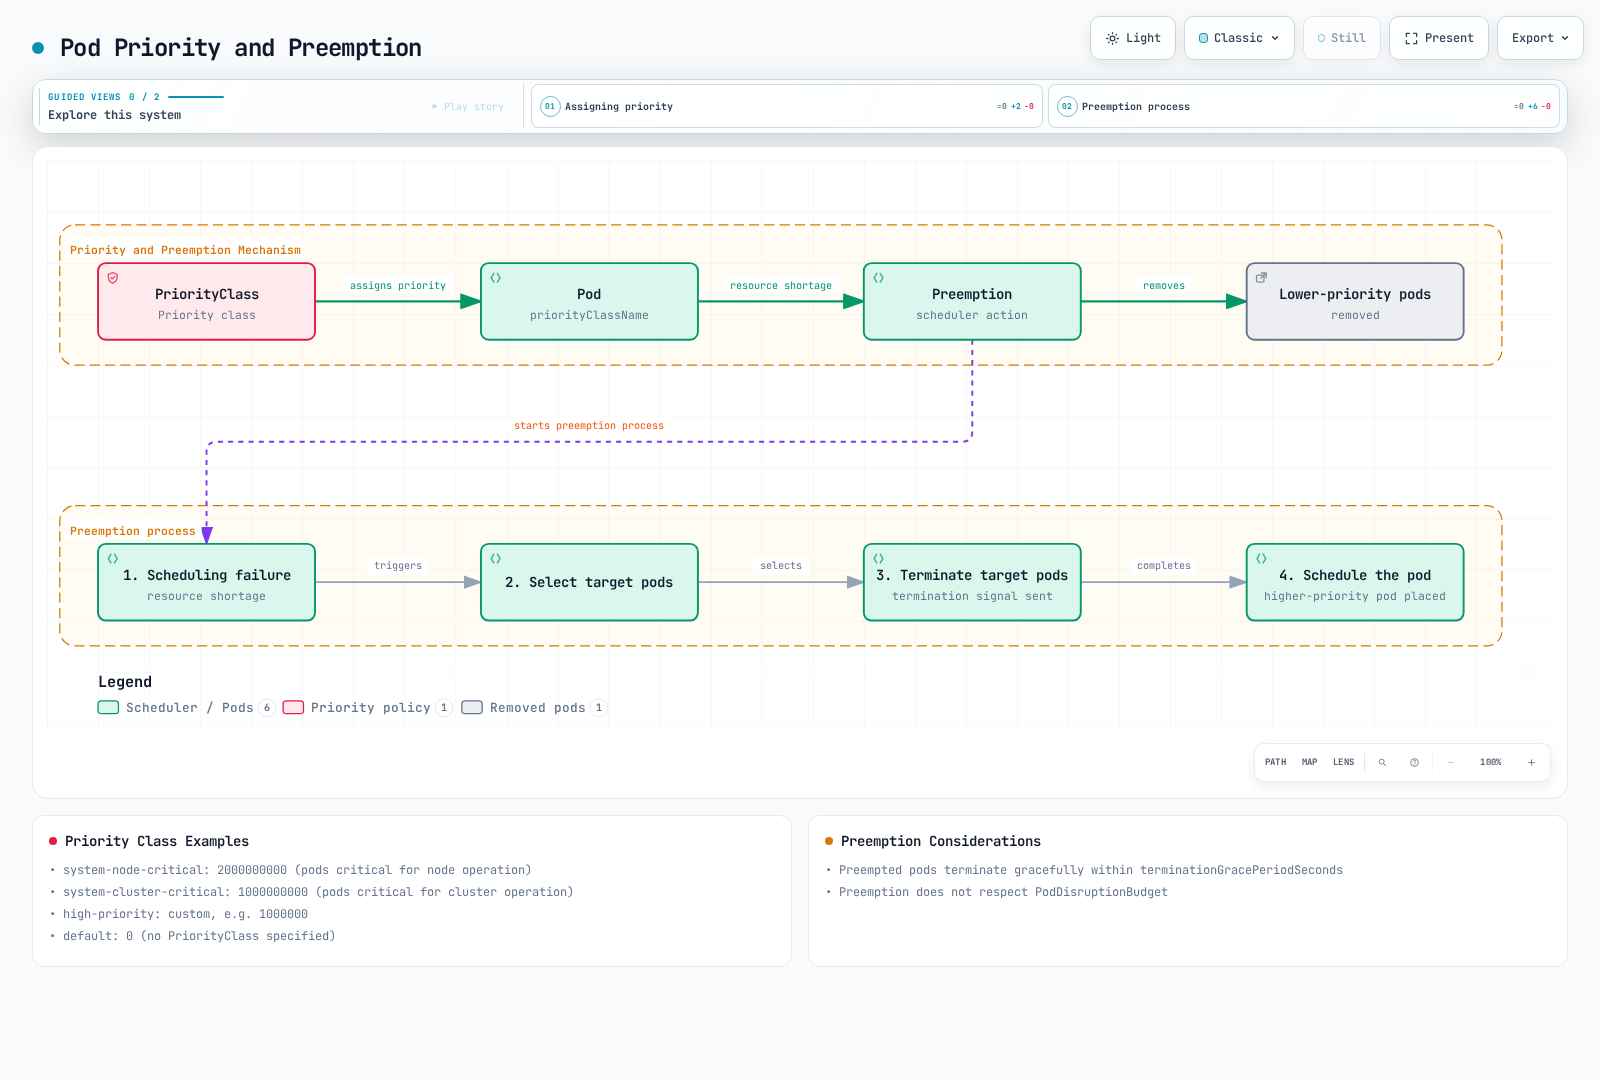1600x1080 pixels.
Task: Click the shield icon on PriorityClass node
Action: pyautogui.click(x=113, y=278)
